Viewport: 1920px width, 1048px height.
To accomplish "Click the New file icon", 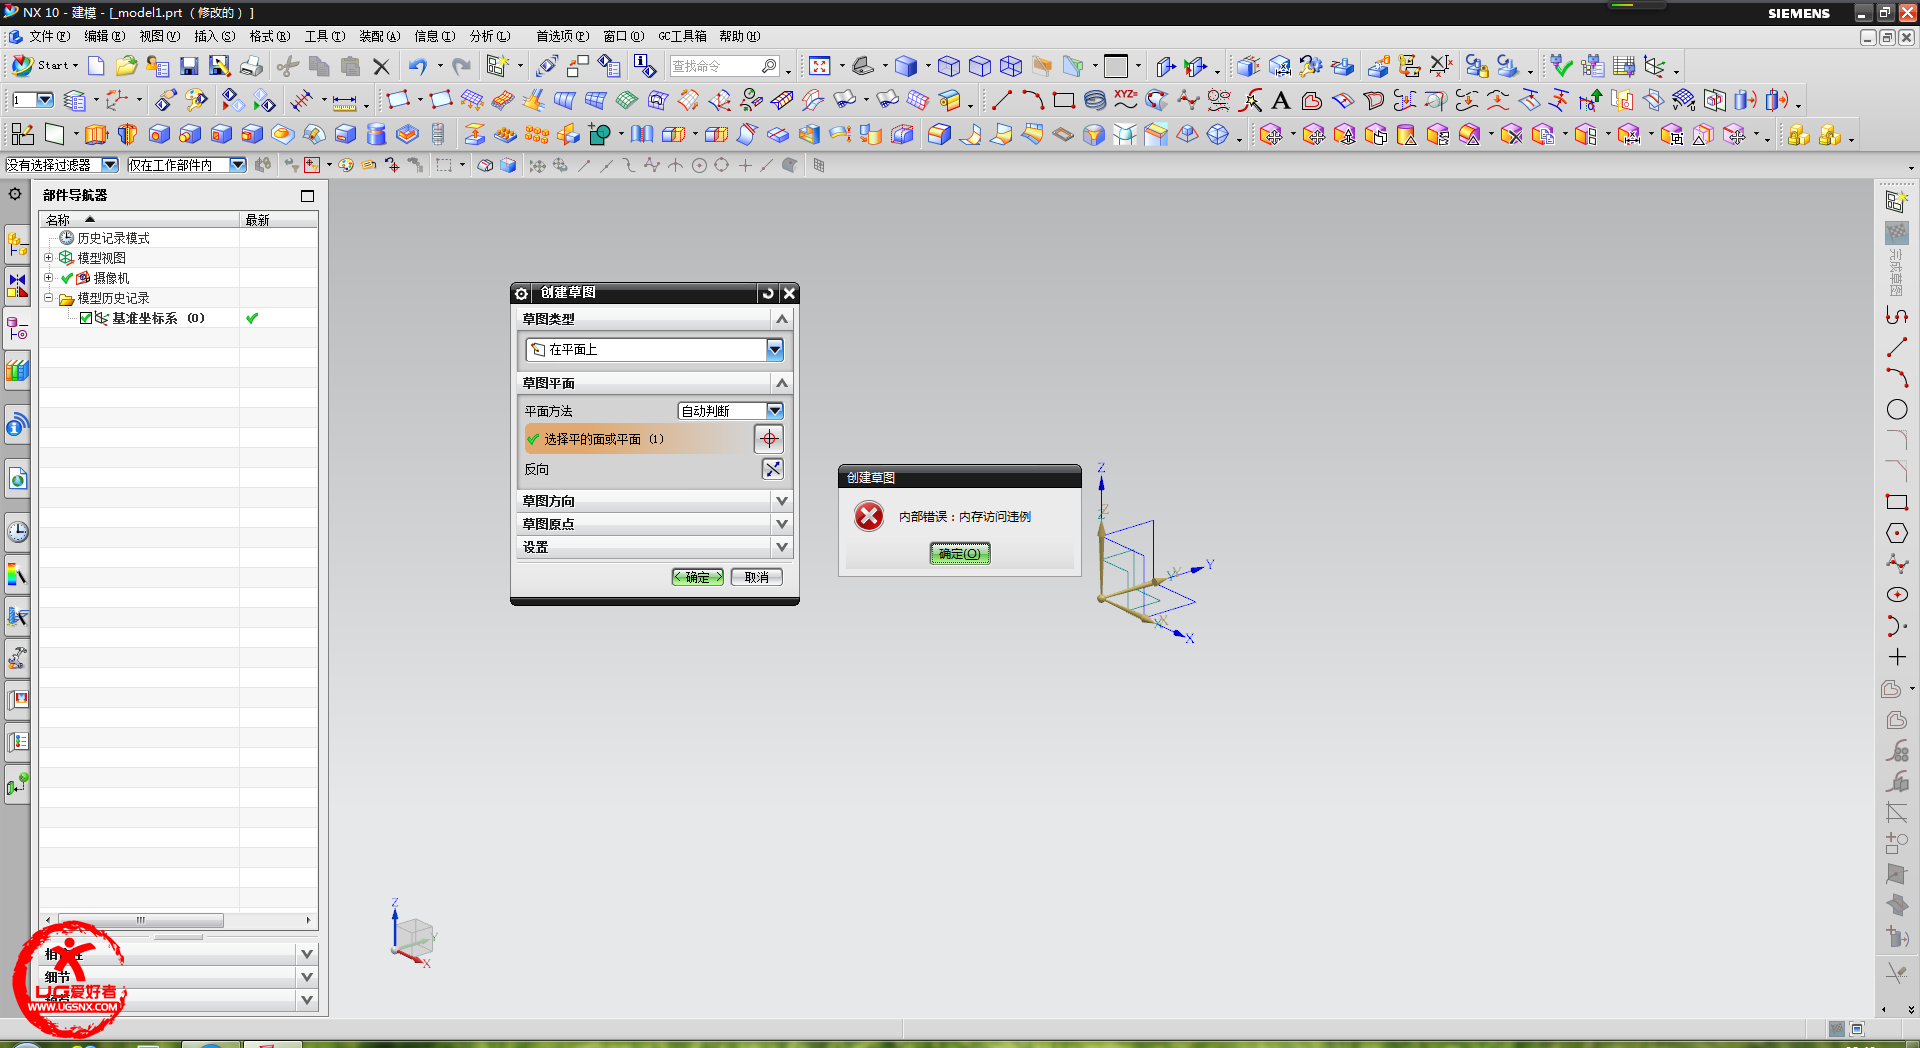I will (x=96, y=66).
